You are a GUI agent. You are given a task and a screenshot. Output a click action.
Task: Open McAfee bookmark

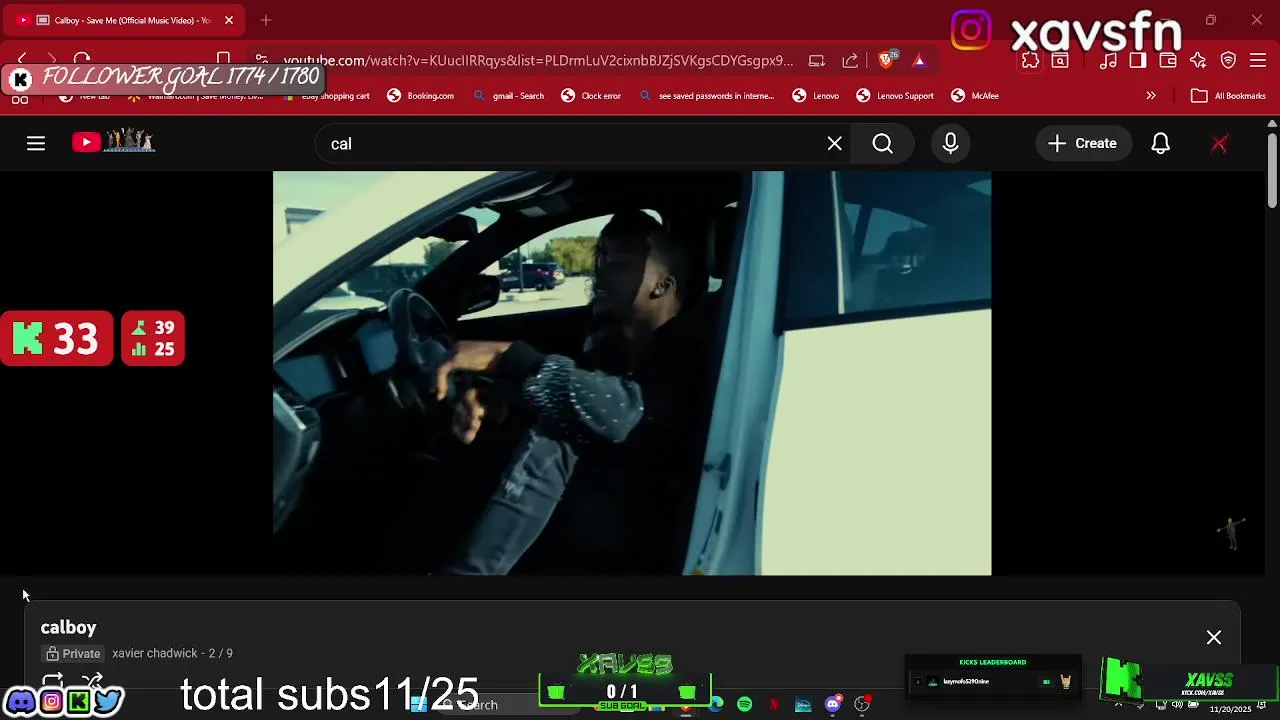click(975, 96)
